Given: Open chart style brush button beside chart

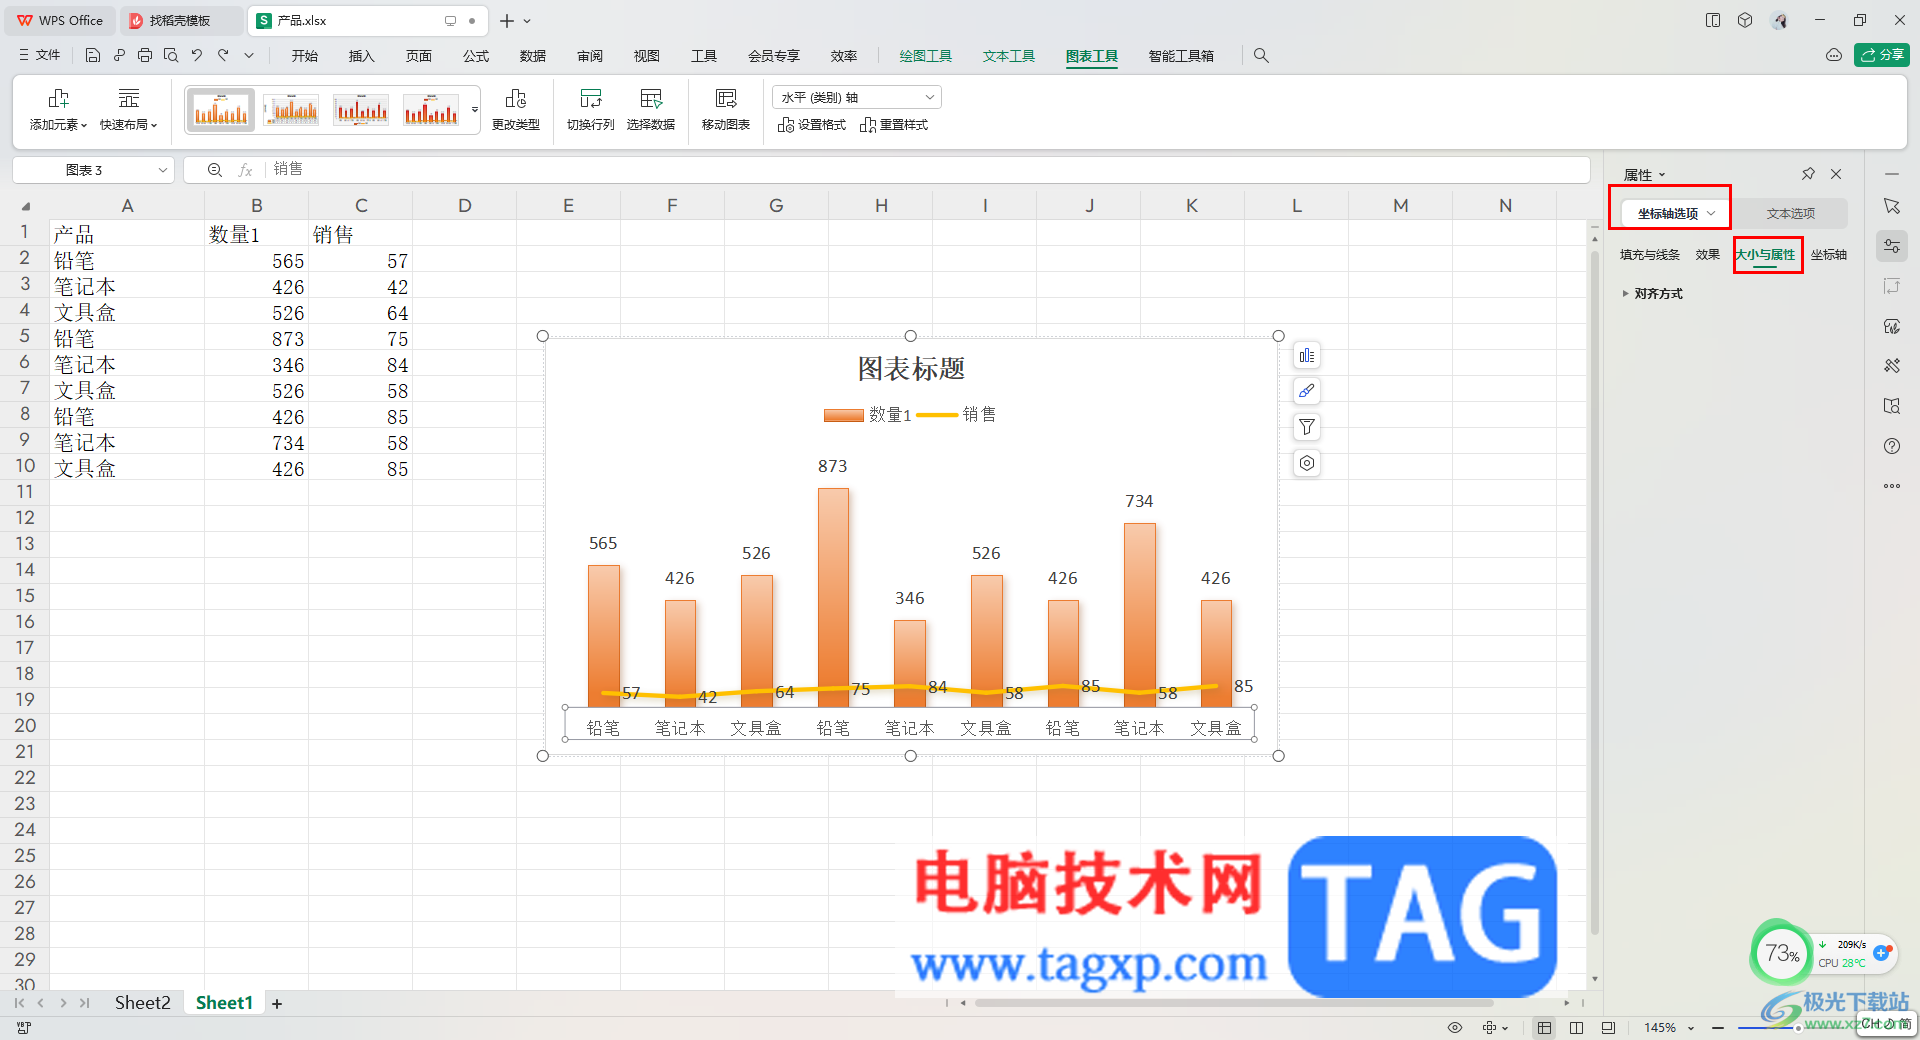Looking at the screenshot, I should [x=1307, y=392].
